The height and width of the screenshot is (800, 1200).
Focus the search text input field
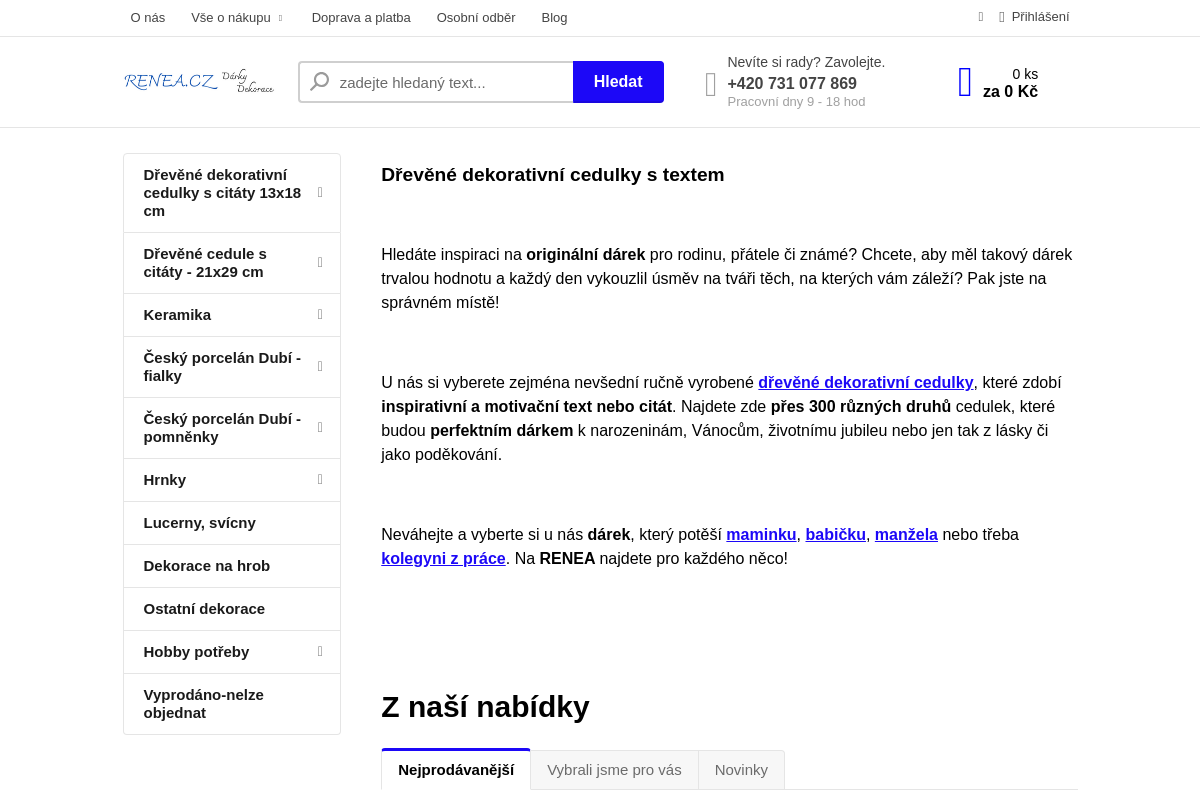click(453, 82)
